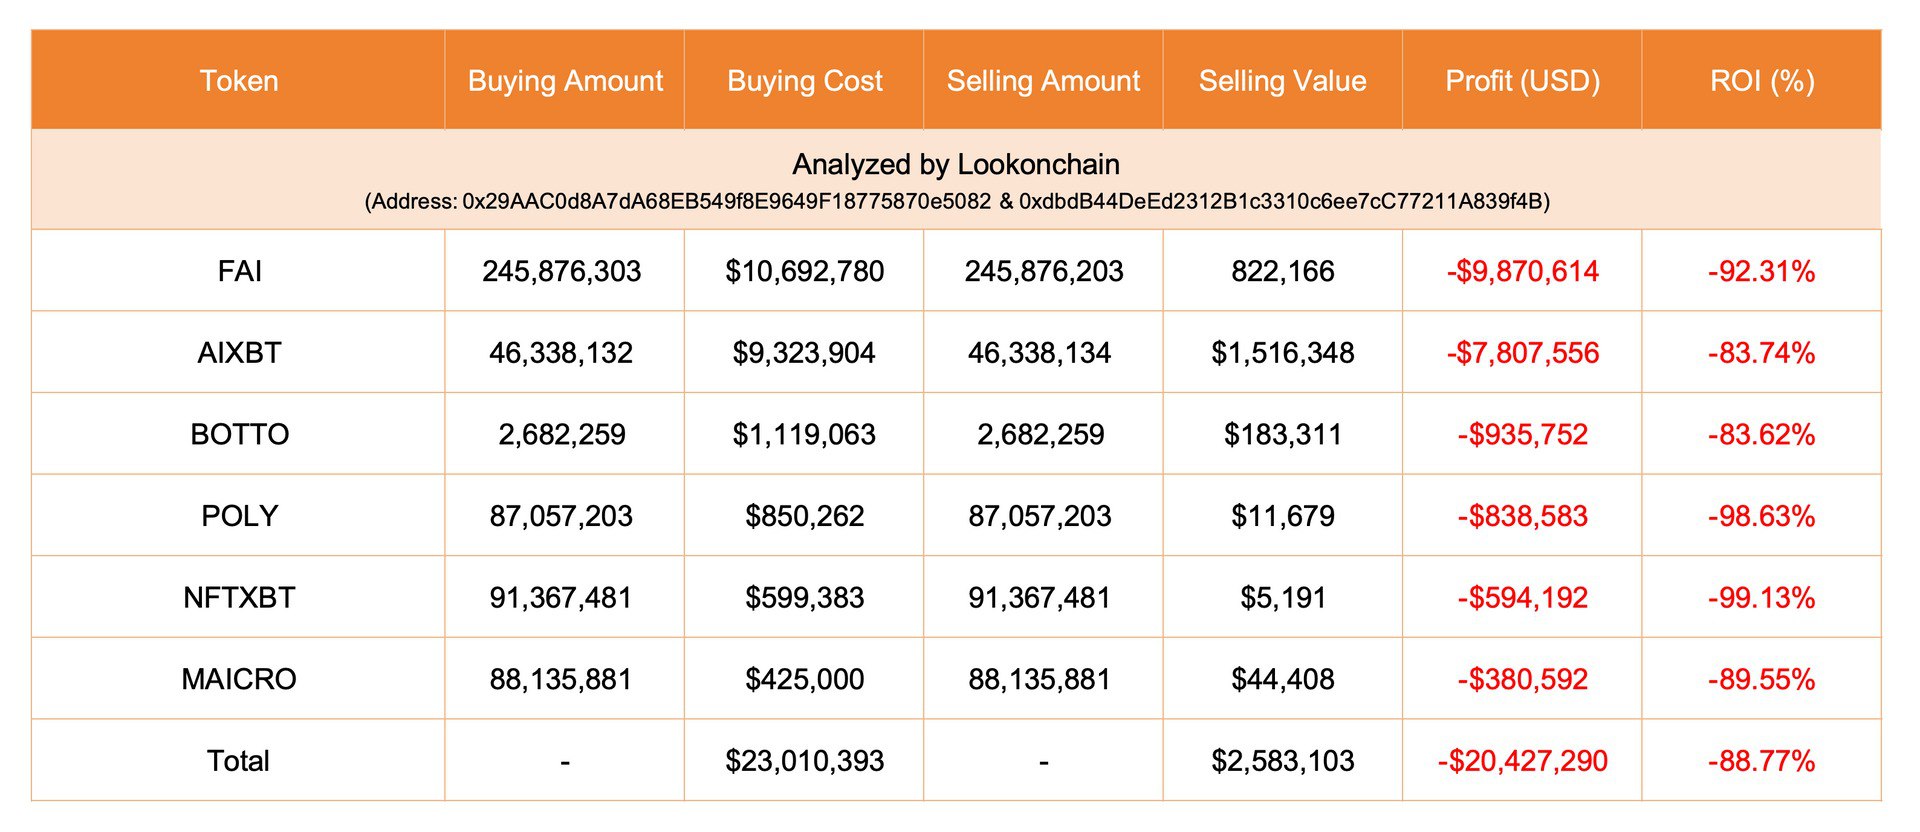Select the AIXBT token cell
This screenshot has height=832, width=1920.
[x=239, y=353]
